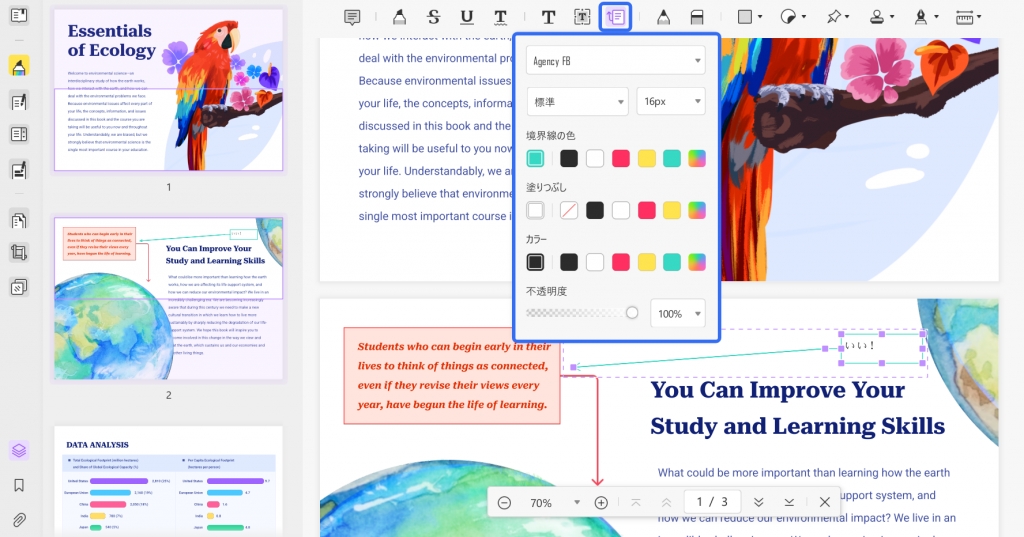1024x537 pixels.
Task: Select the text box tool
Action: 582,17
